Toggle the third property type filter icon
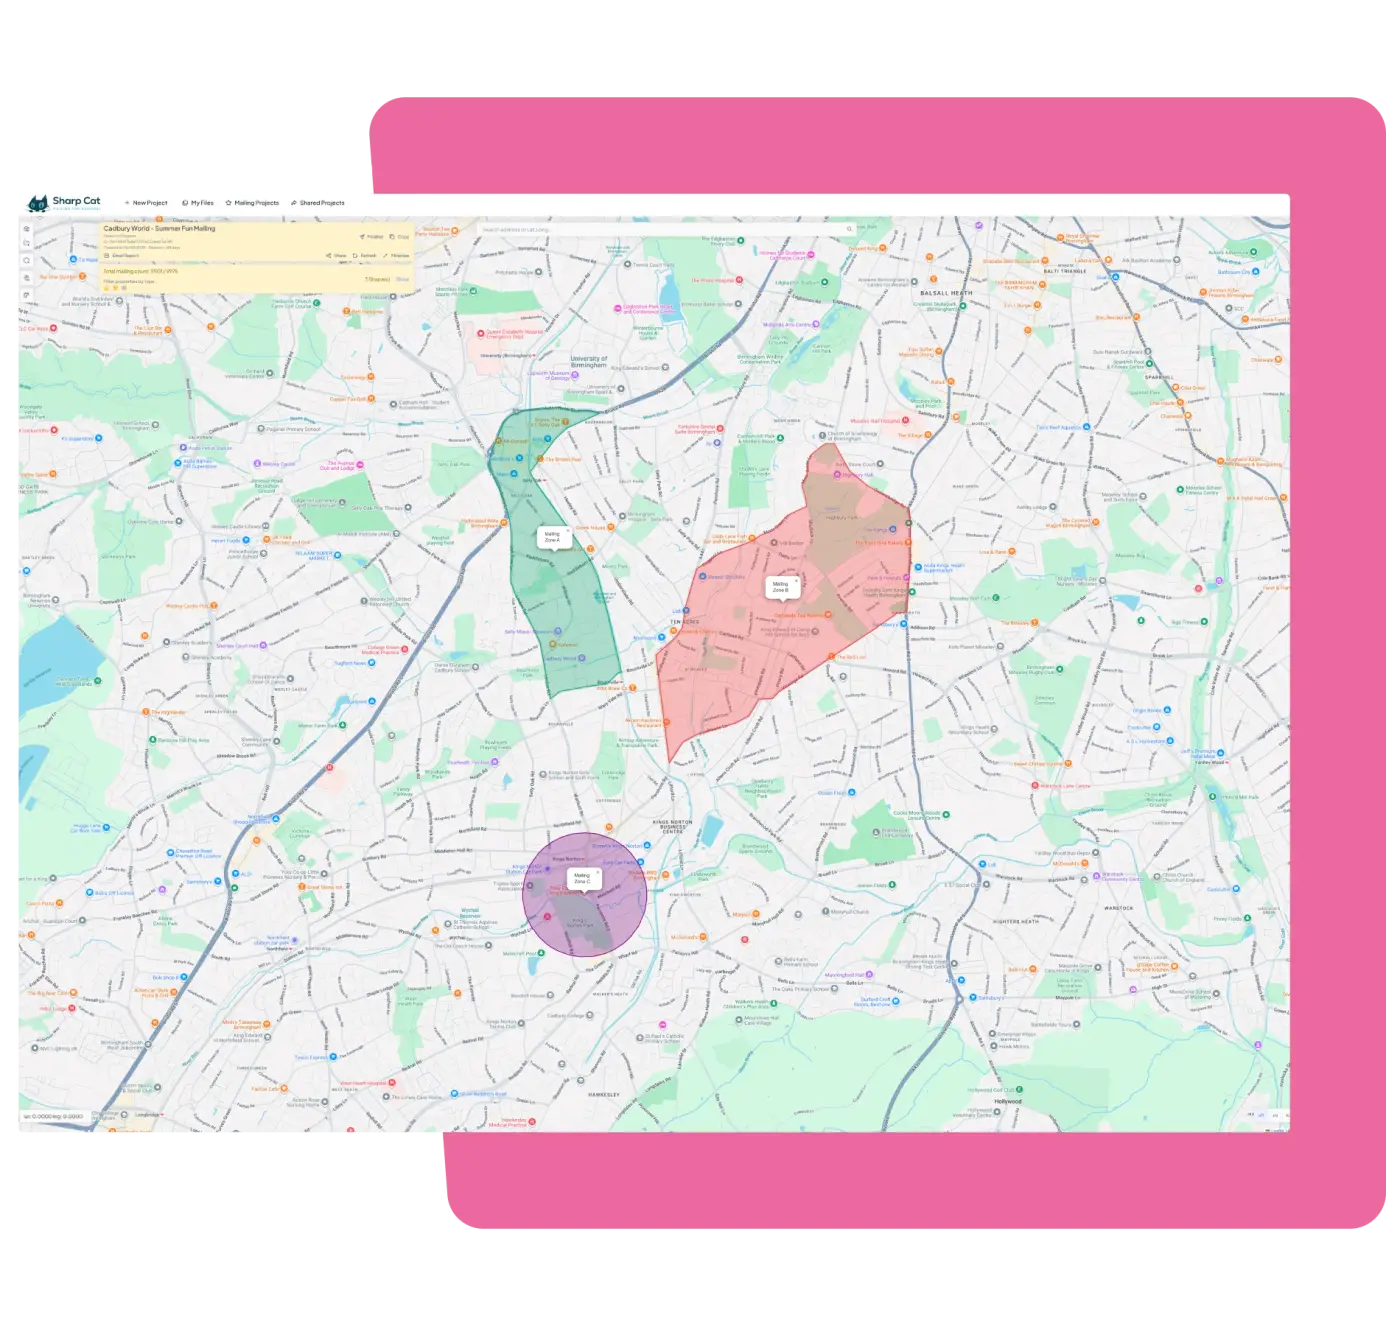This screenshot has height=1326, width=1400. pyautogui.click(x=124, y=288)
